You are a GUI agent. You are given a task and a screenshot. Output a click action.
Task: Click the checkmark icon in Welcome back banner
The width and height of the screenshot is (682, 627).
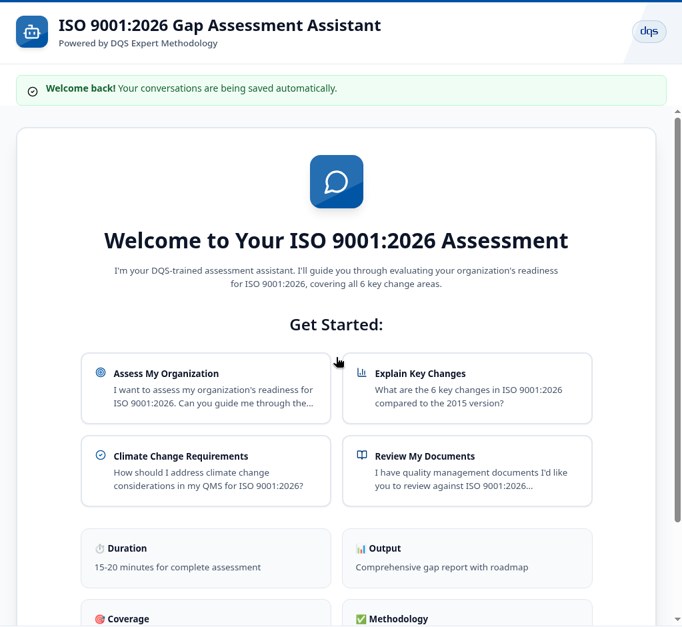click(33, 91)
